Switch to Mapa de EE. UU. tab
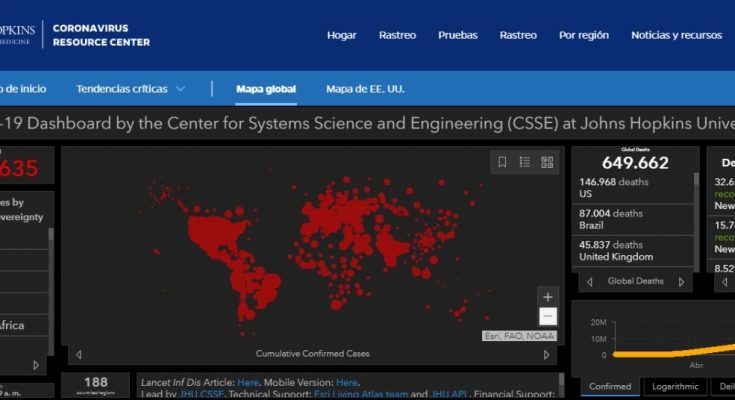Image resolution: width=735 pixels, height=400 pixels. coord(365,89)
